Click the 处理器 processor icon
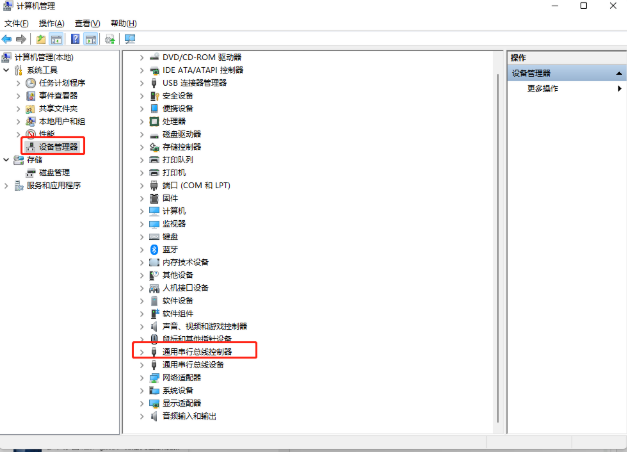Screen dimensions: 627x452 click(154, 121)
